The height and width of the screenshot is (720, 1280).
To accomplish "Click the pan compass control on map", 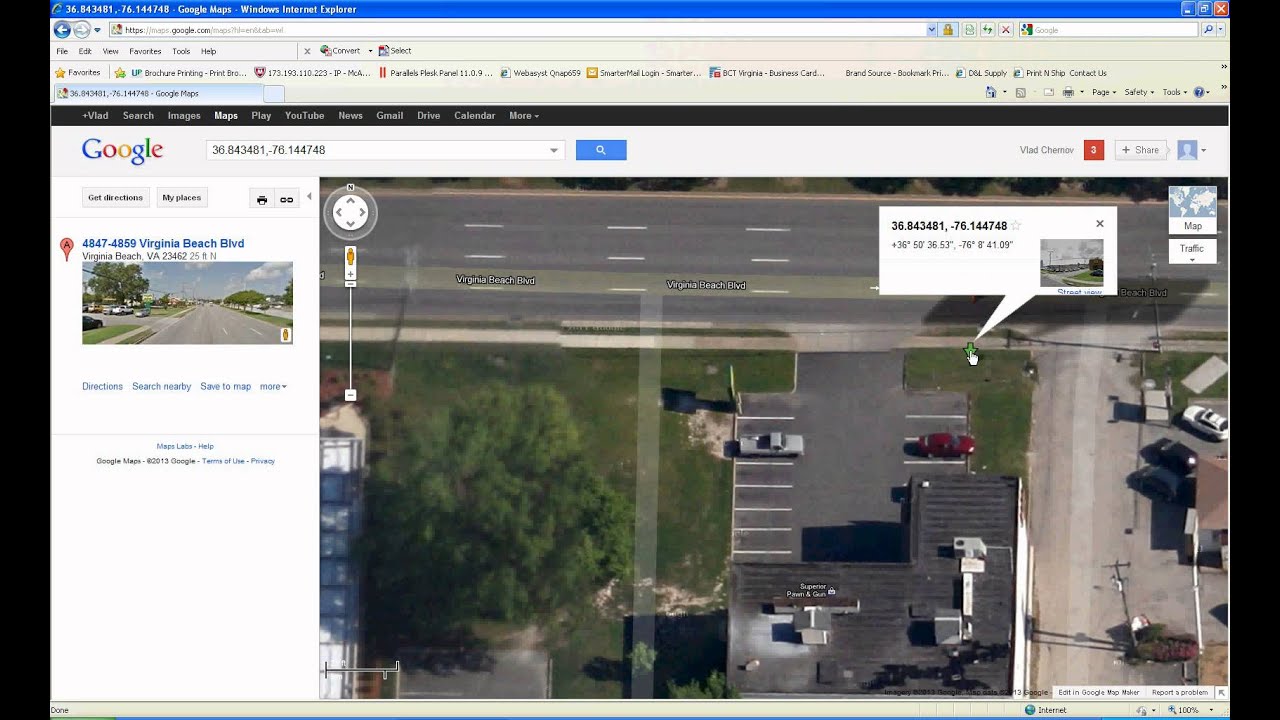I will coord(350,212).
